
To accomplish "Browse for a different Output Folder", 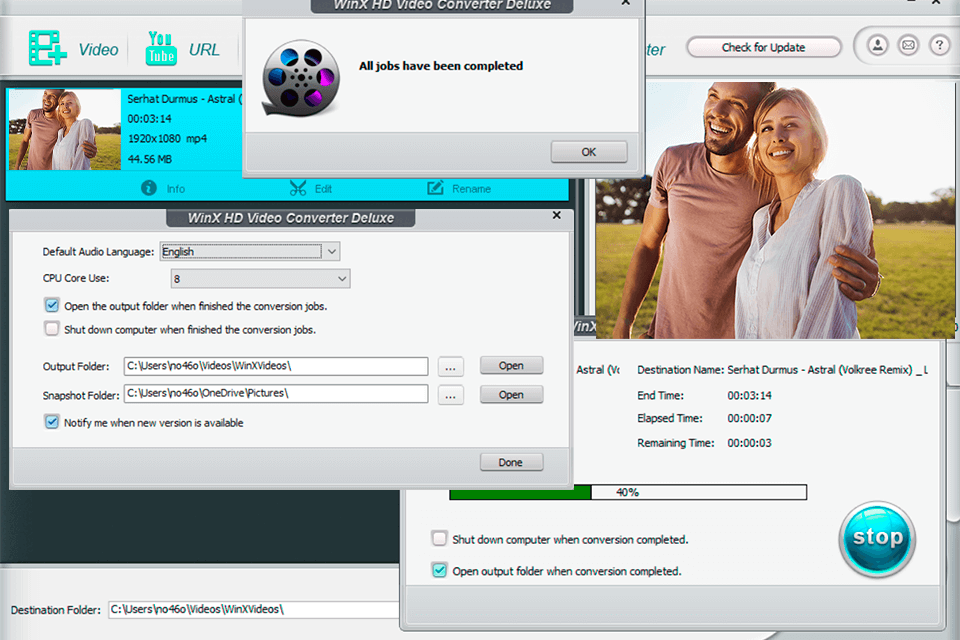I will (450, 366).
